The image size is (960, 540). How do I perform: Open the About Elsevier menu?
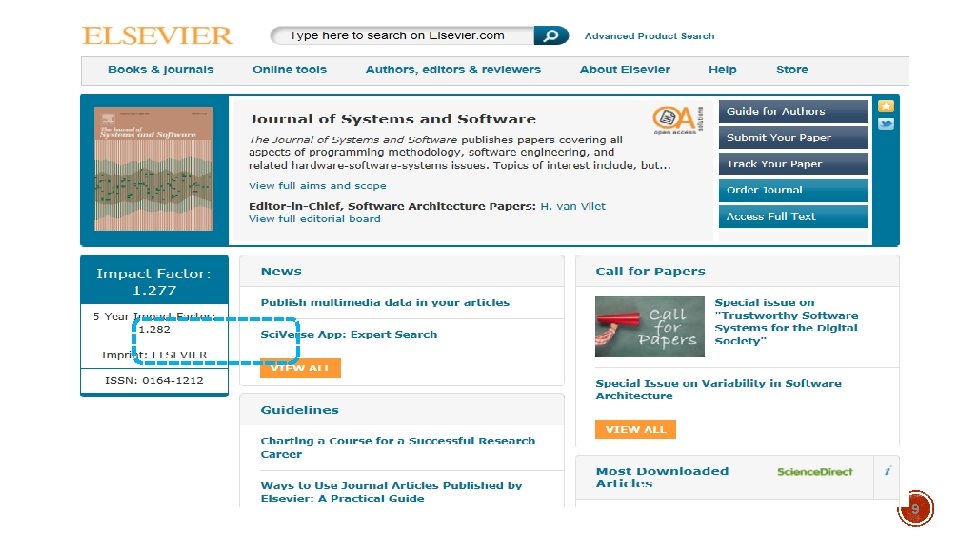pos(624,69)
